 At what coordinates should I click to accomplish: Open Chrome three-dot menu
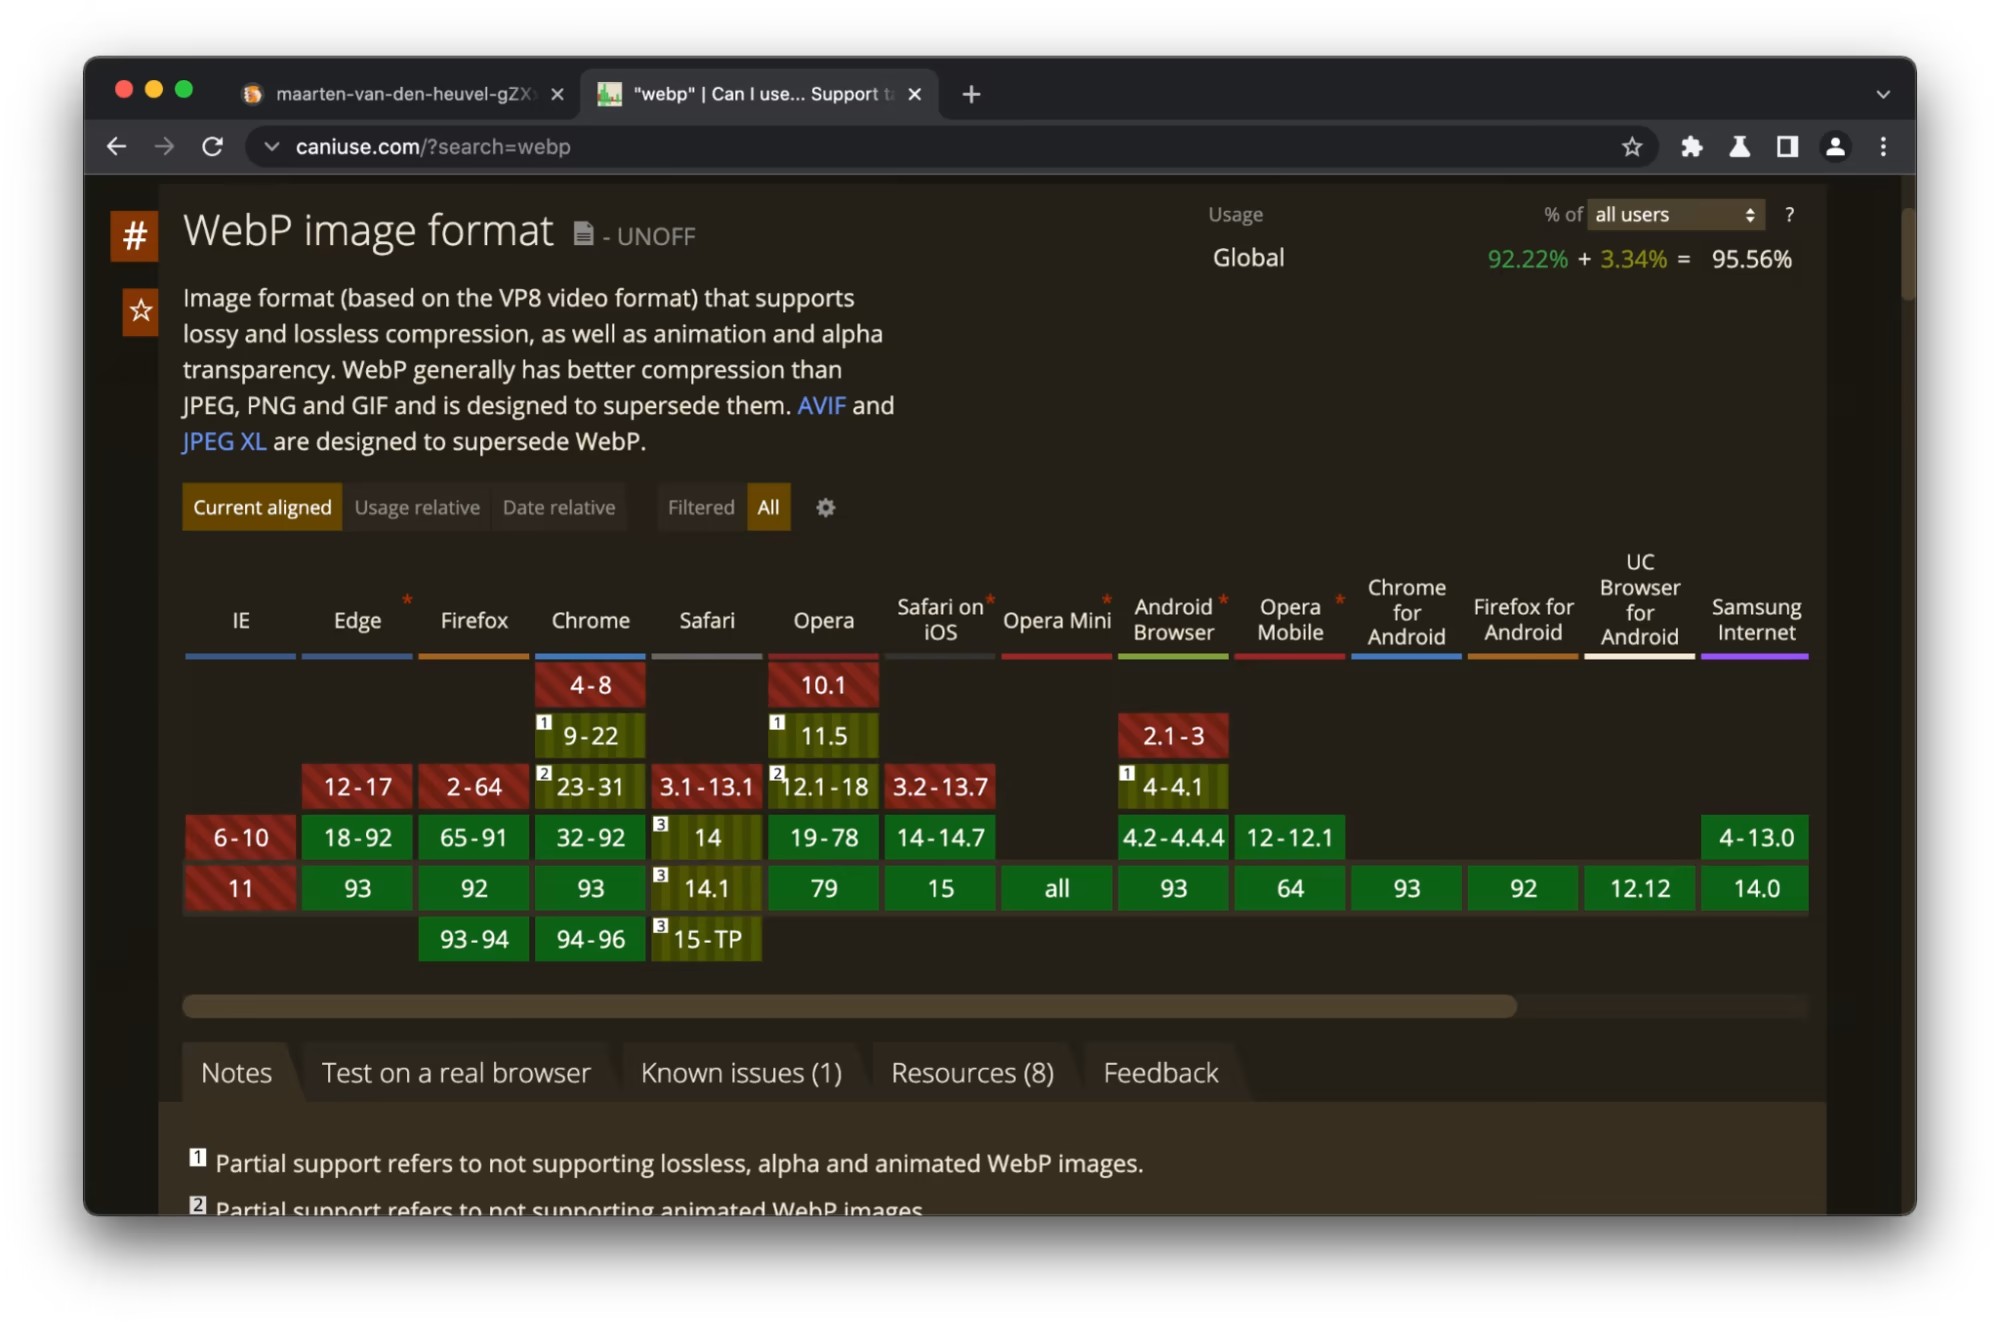(x=1883, y=147)
